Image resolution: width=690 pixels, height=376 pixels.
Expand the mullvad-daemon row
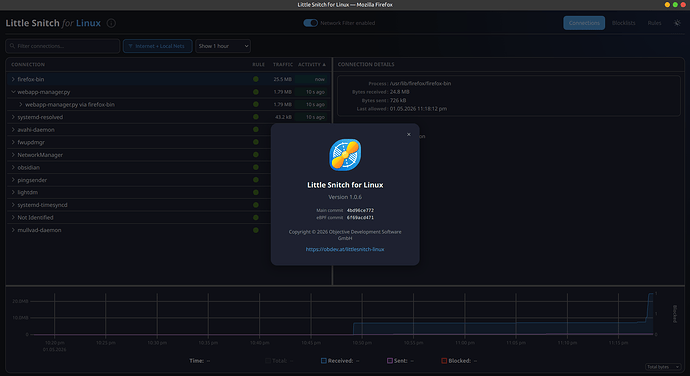click(13, 230)
